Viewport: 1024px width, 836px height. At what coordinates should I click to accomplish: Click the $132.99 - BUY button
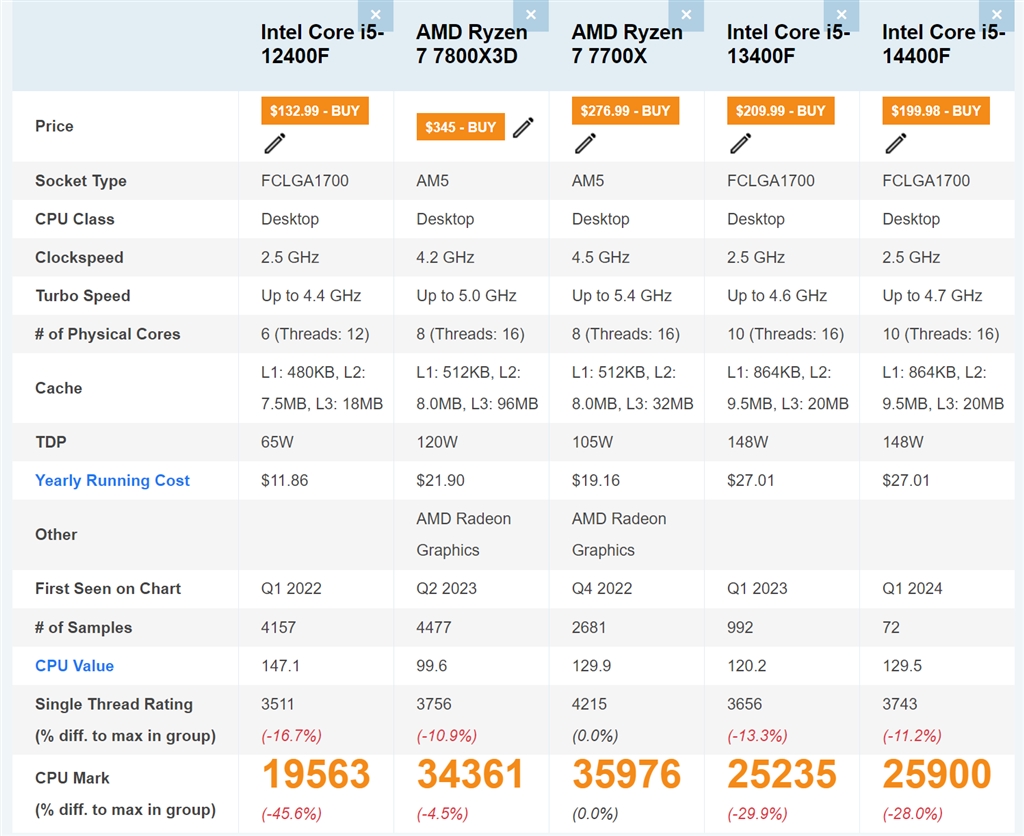click(315, 111)
